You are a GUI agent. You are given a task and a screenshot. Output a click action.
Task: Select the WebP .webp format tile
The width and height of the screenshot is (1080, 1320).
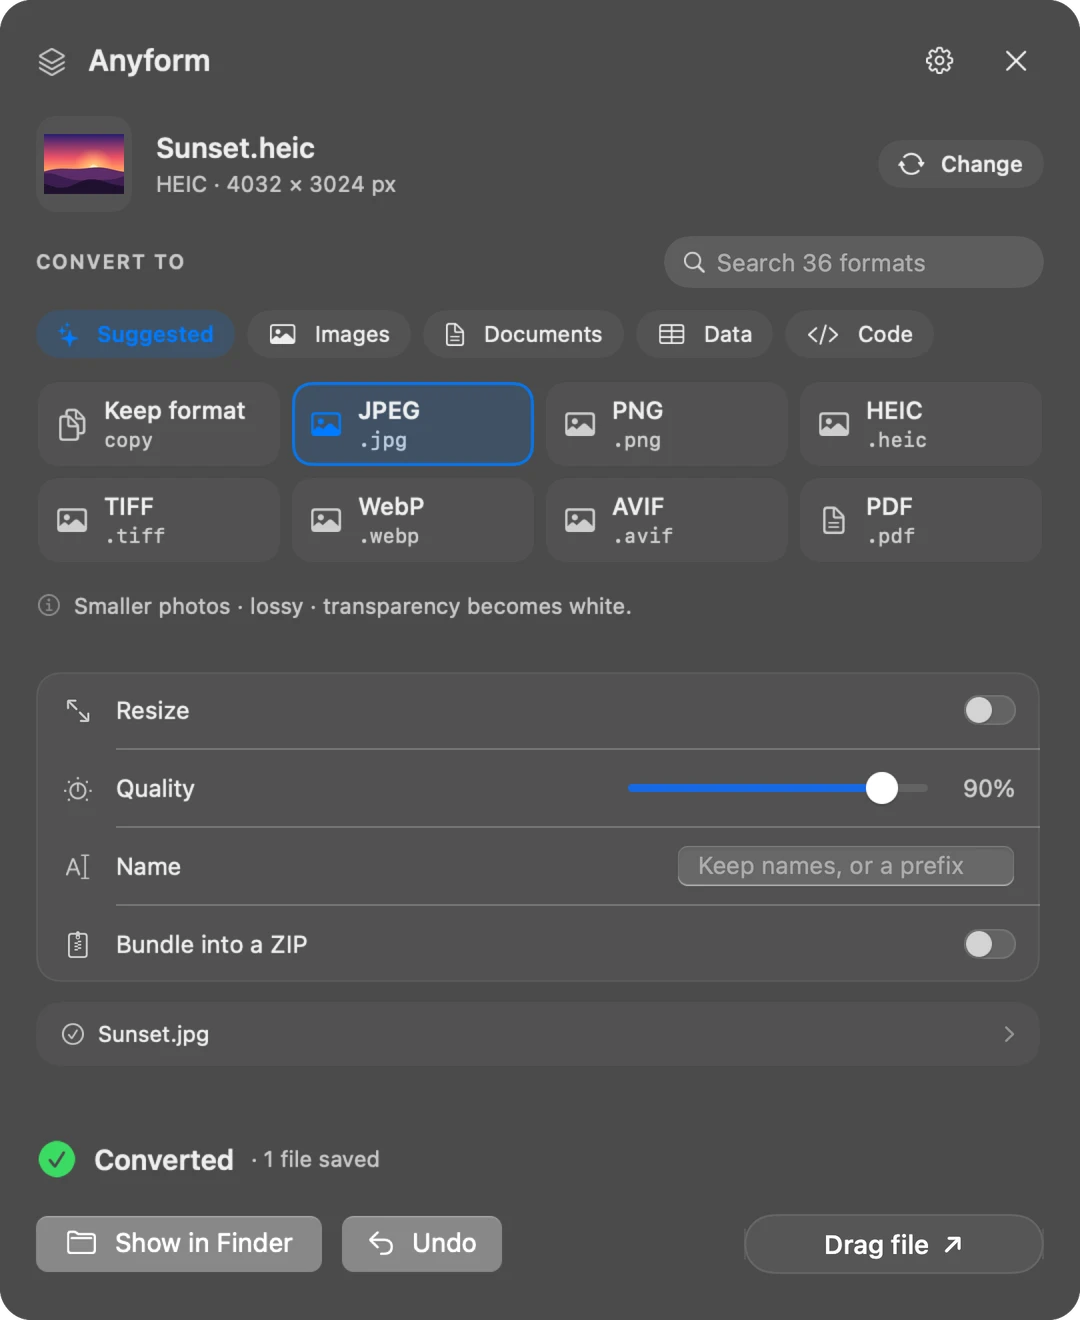(x=413, y=520)
